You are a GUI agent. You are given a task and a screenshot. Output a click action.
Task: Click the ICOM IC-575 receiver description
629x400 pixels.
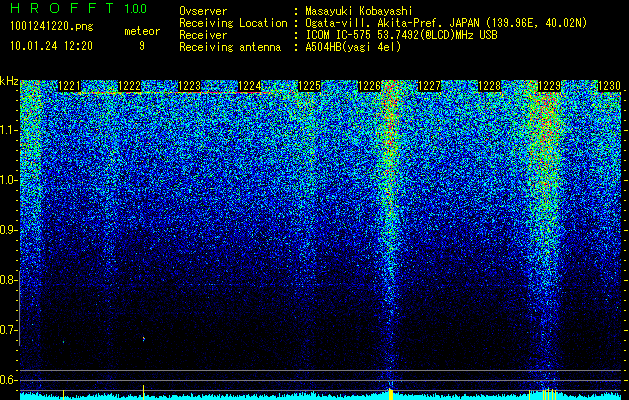(x=401, y=35)
